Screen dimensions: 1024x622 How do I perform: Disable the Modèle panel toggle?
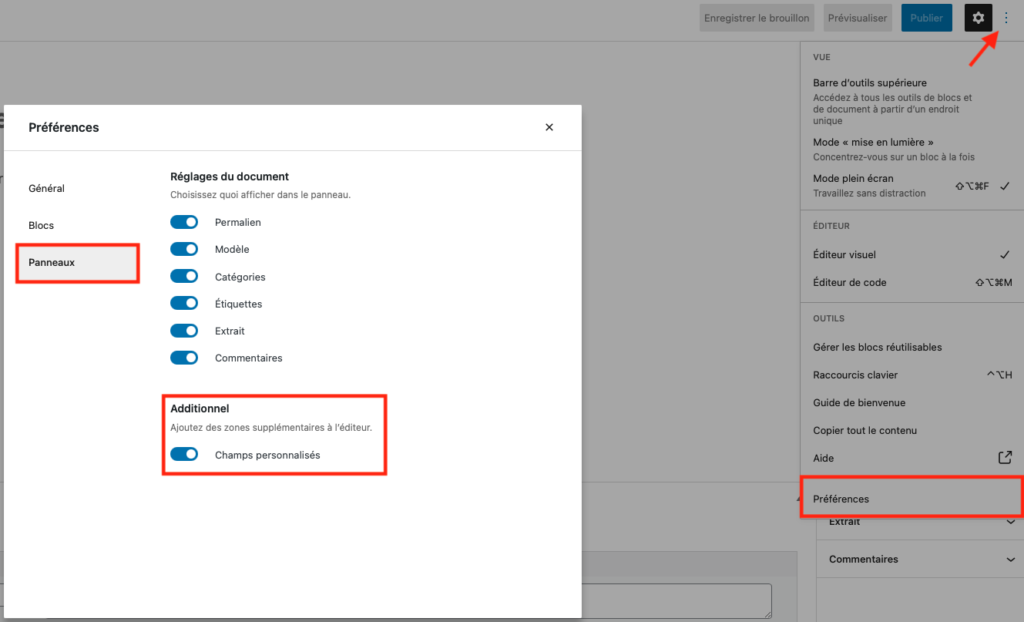pyautogui.click(x=185, y=249)
